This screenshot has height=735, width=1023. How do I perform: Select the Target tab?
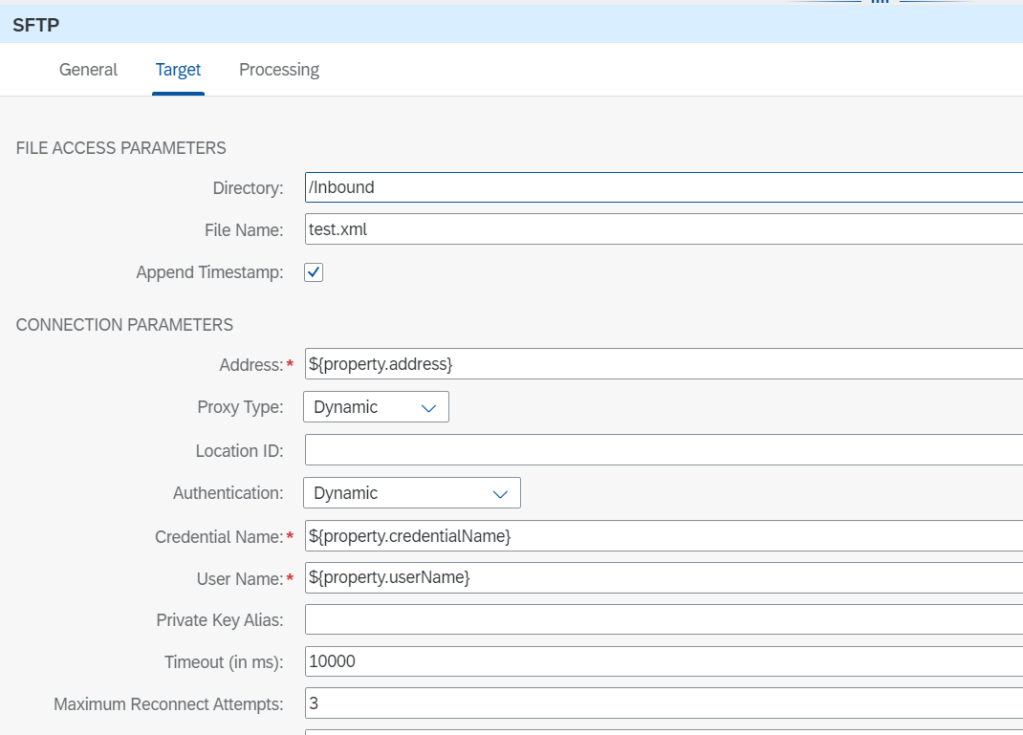point(178,69)
